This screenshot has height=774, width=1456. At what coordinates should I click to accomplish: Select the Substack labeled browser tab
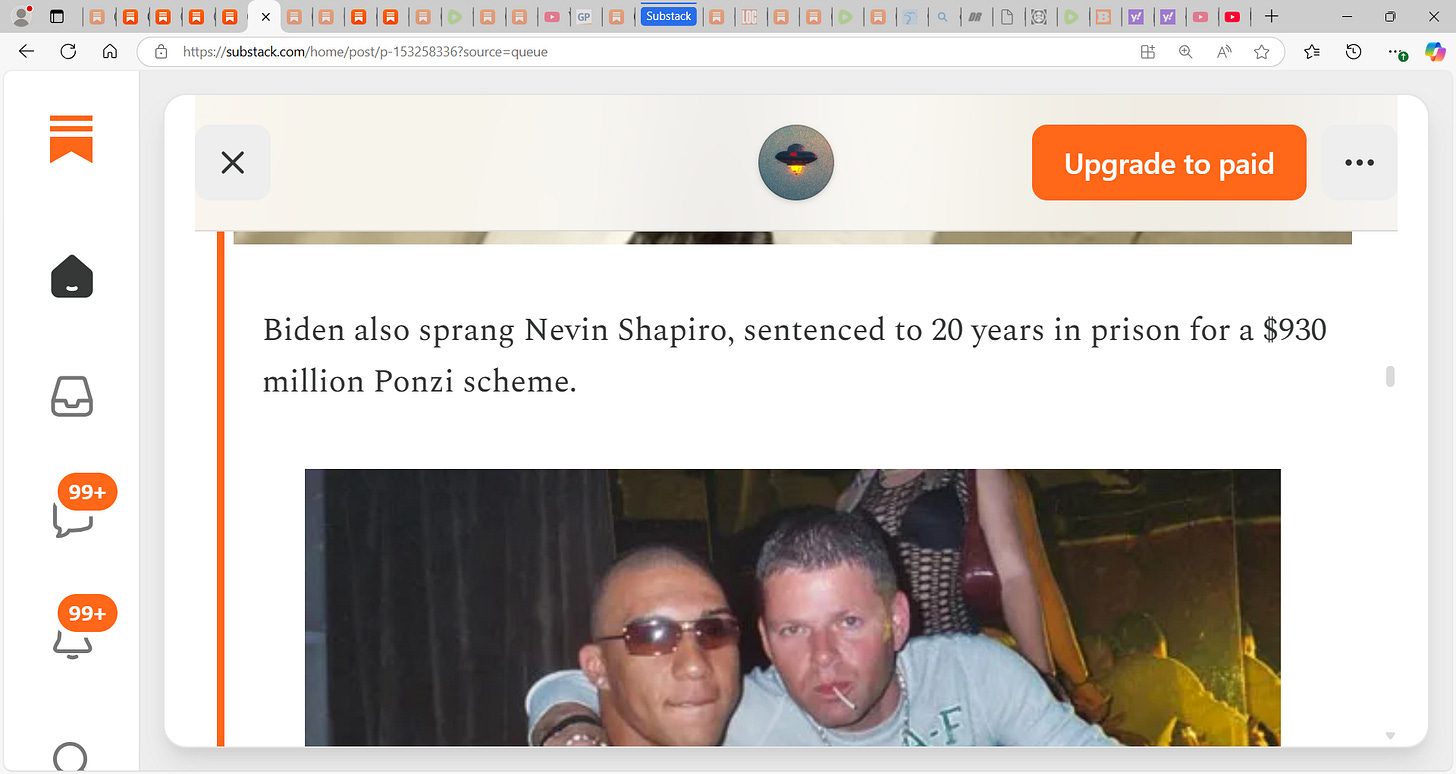(x=668, y=16)
